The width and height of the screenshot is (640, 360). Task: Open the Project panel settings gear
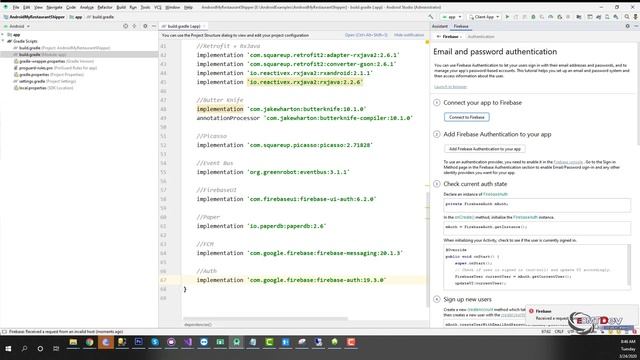(x=145, y=26)
